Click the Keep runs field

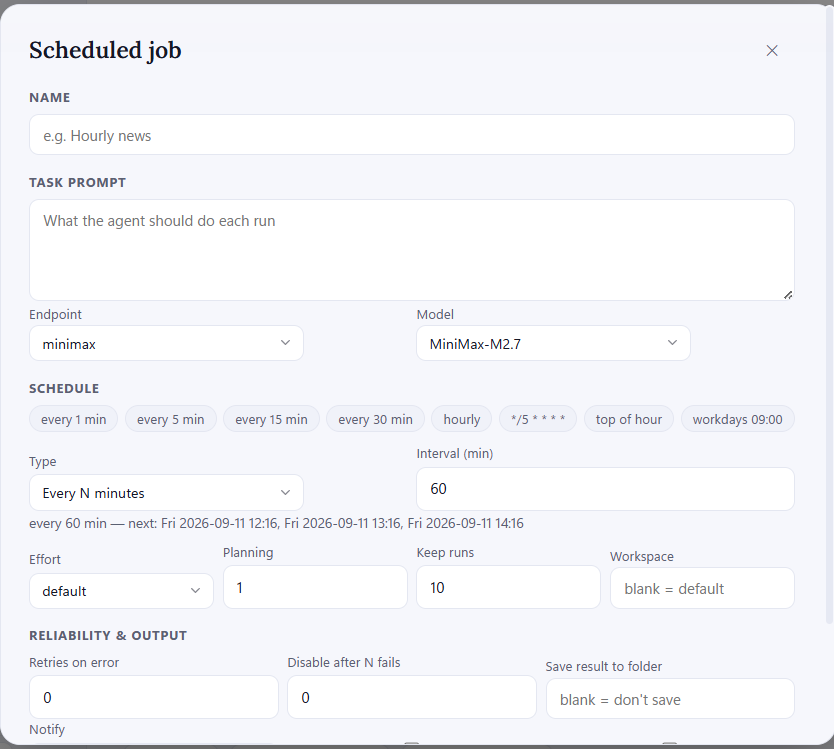tap(508, 587)
